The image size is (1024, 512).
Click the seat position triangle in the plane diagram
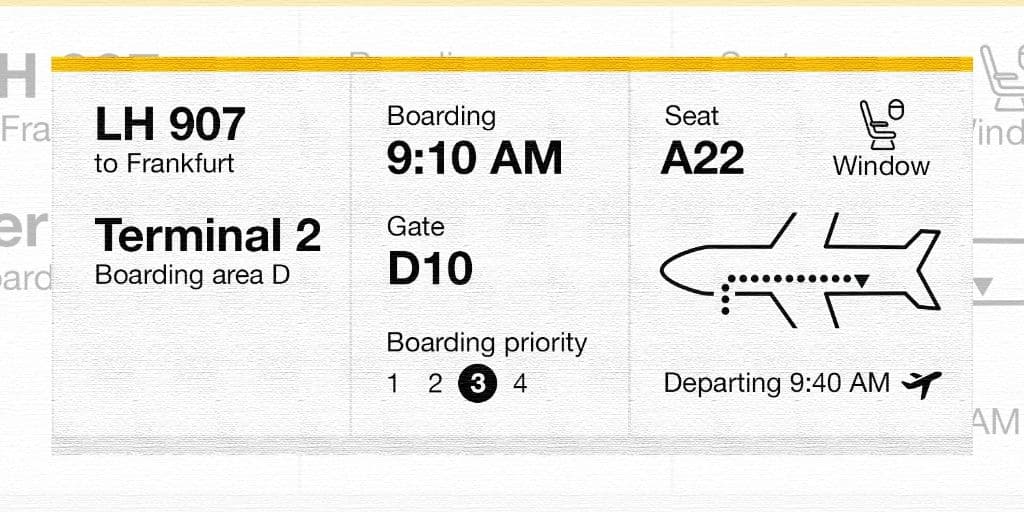pos(861,280)
